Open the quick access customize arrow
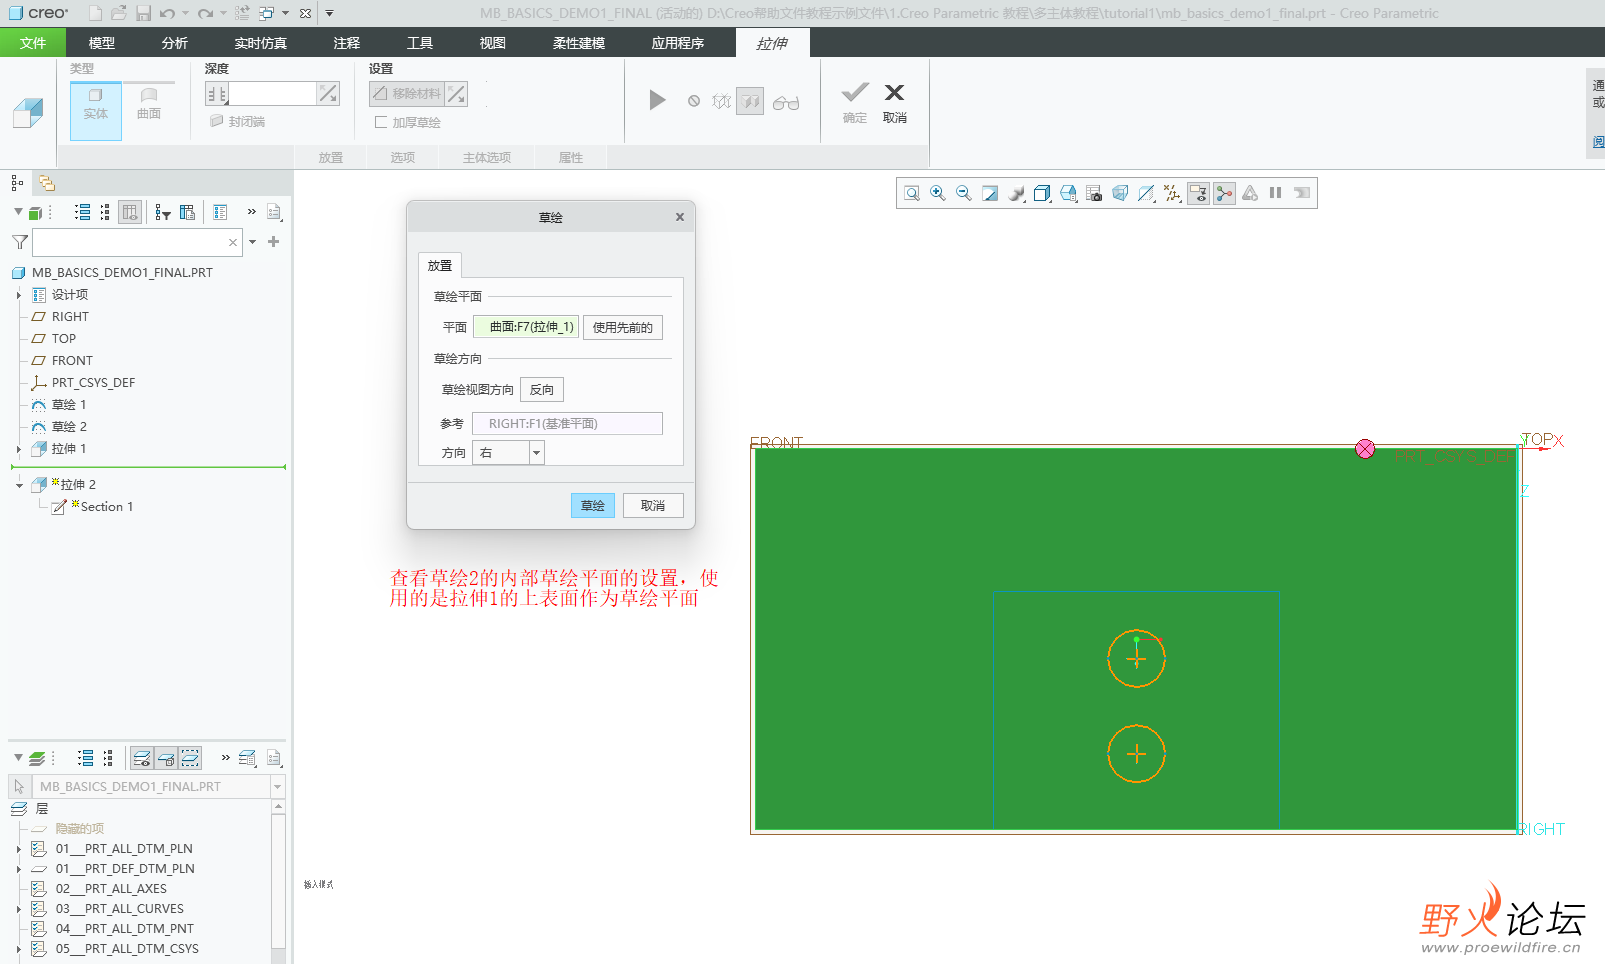This screenshot has height=964, width=1605. [x=329, y=13]
